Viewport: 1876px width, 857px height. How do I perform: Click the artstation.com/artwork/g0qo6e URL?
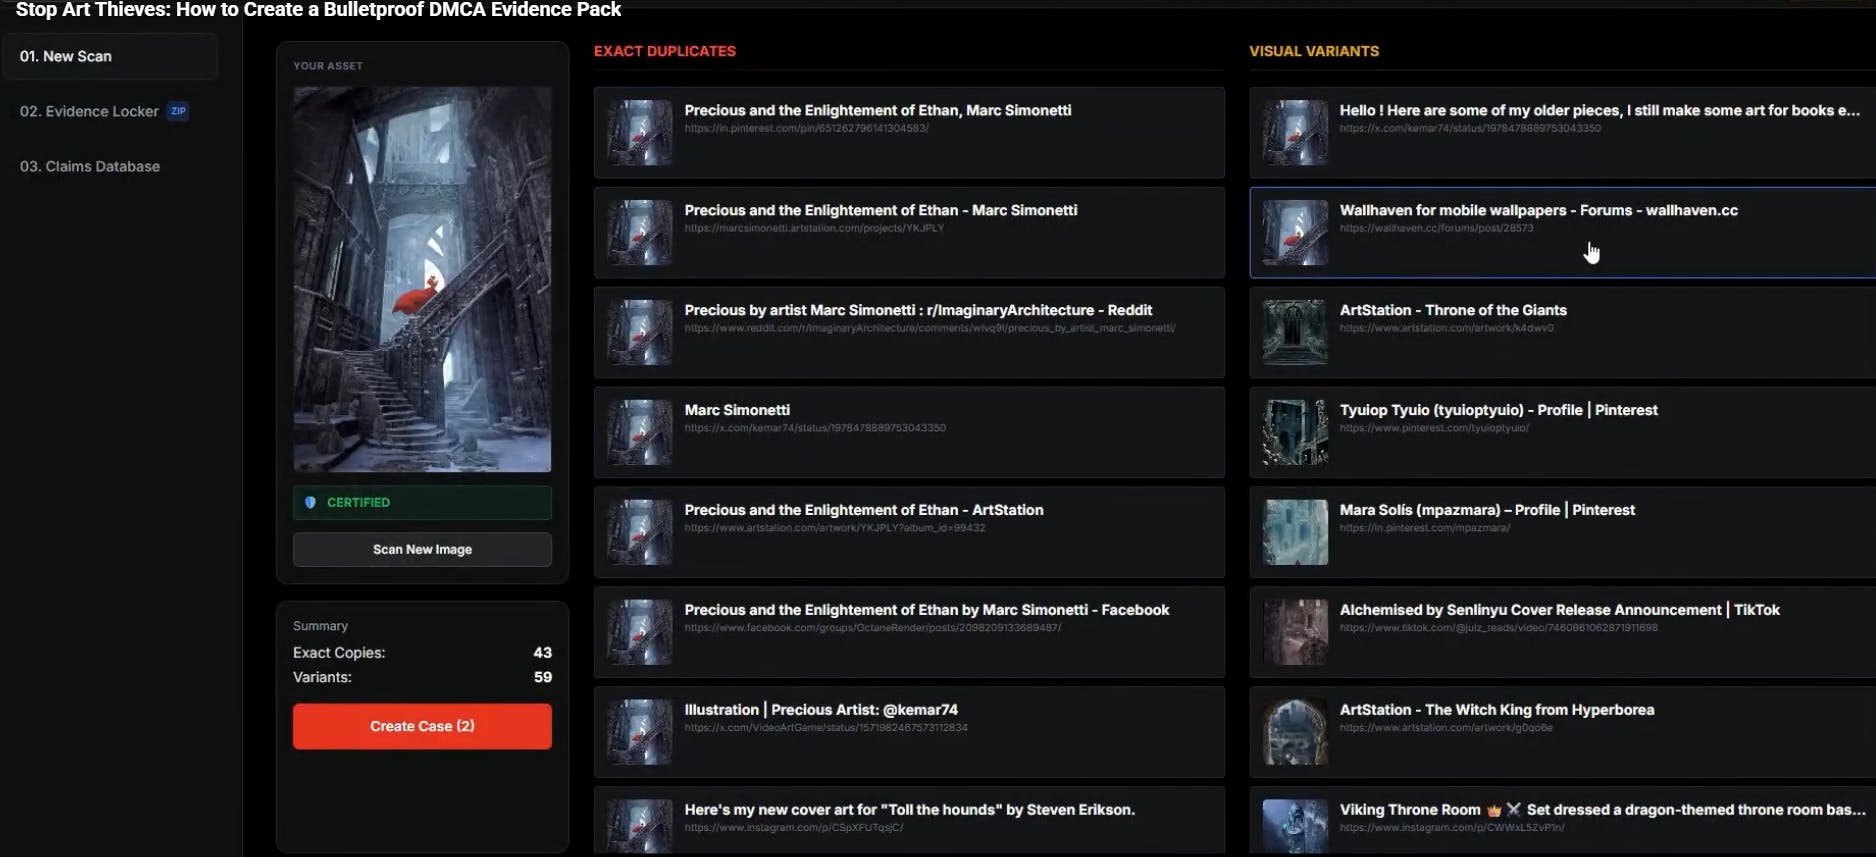coord(1446,728)
